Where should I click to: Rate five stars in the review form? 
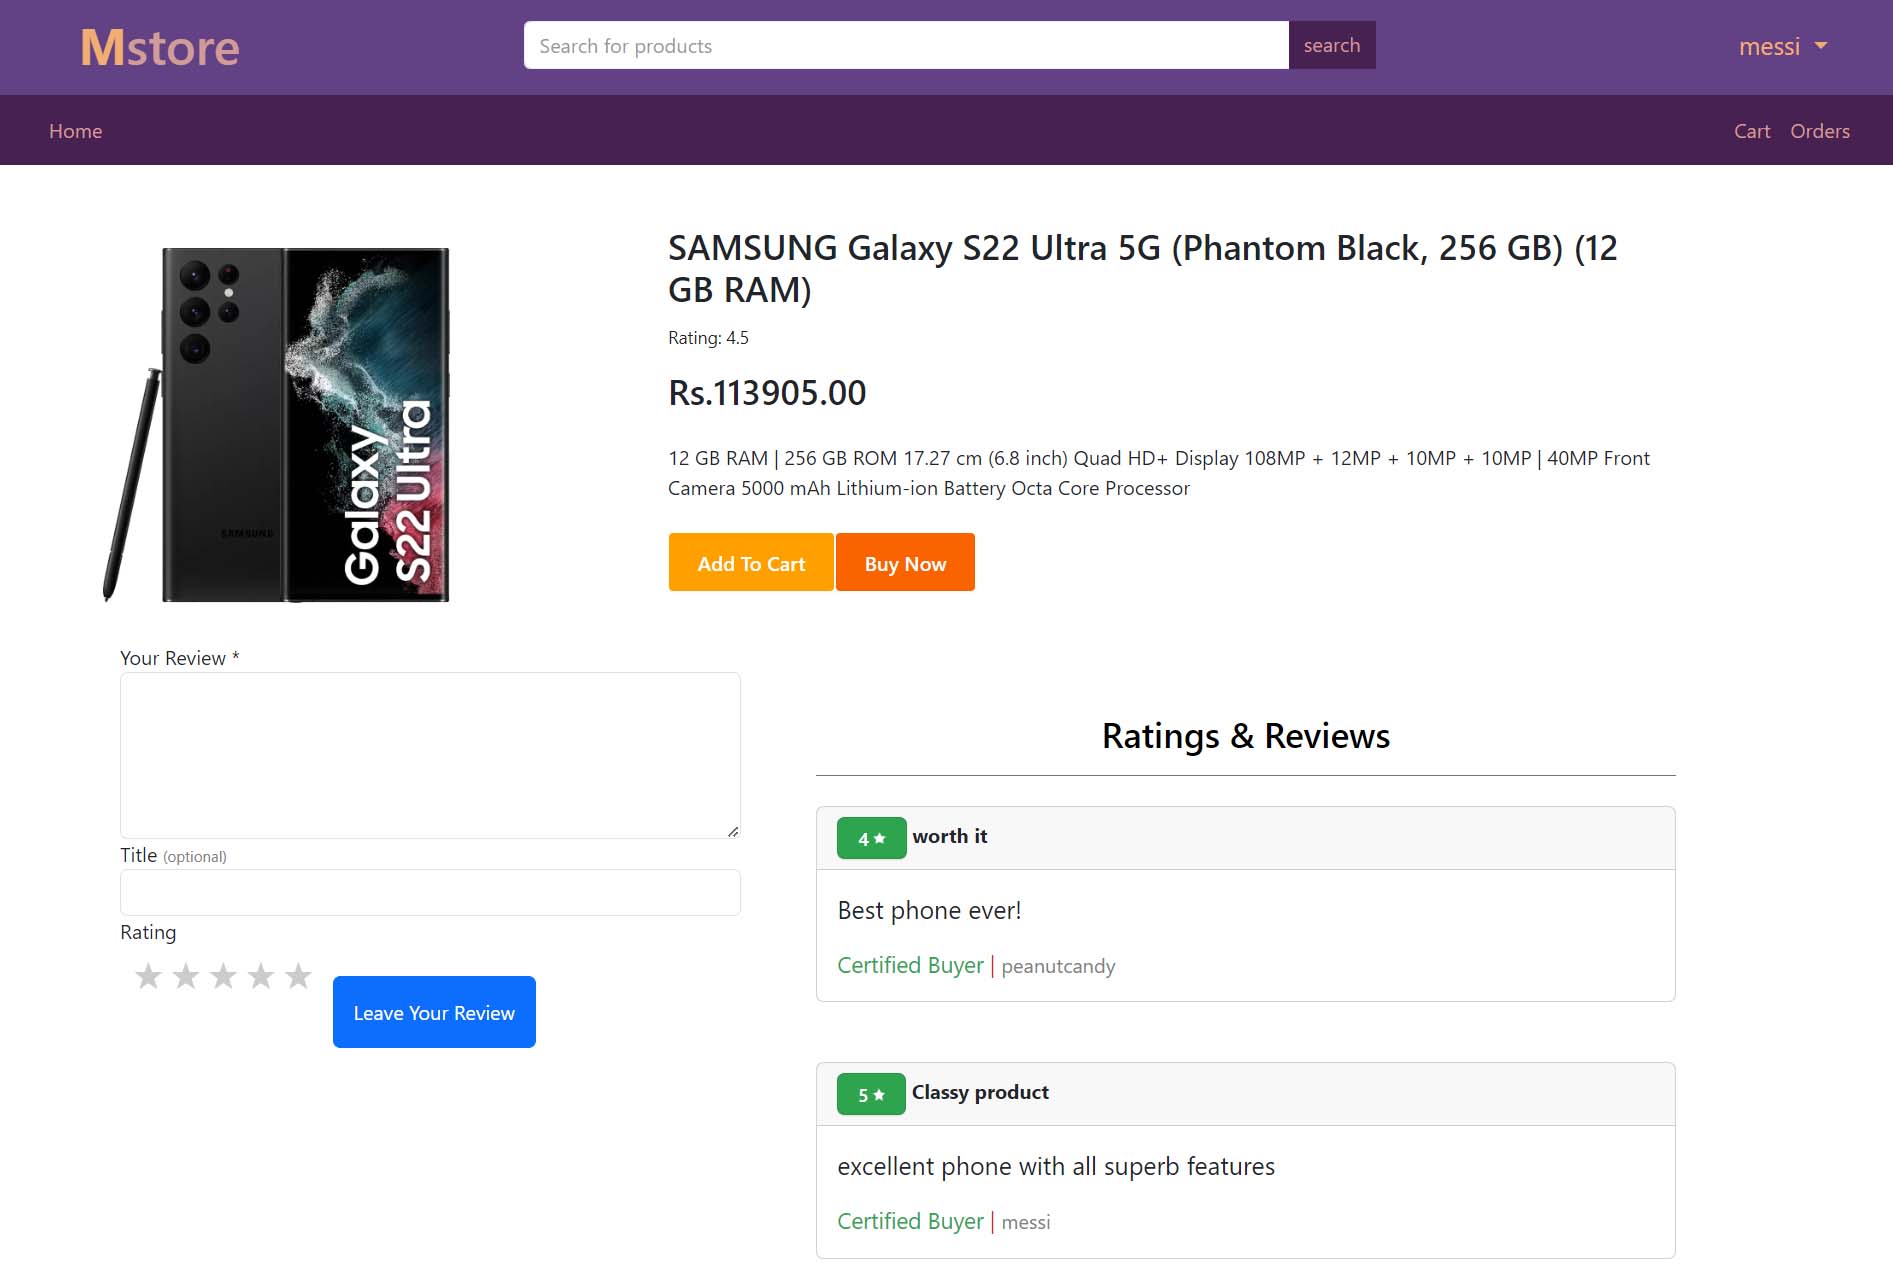click(298, 975)
